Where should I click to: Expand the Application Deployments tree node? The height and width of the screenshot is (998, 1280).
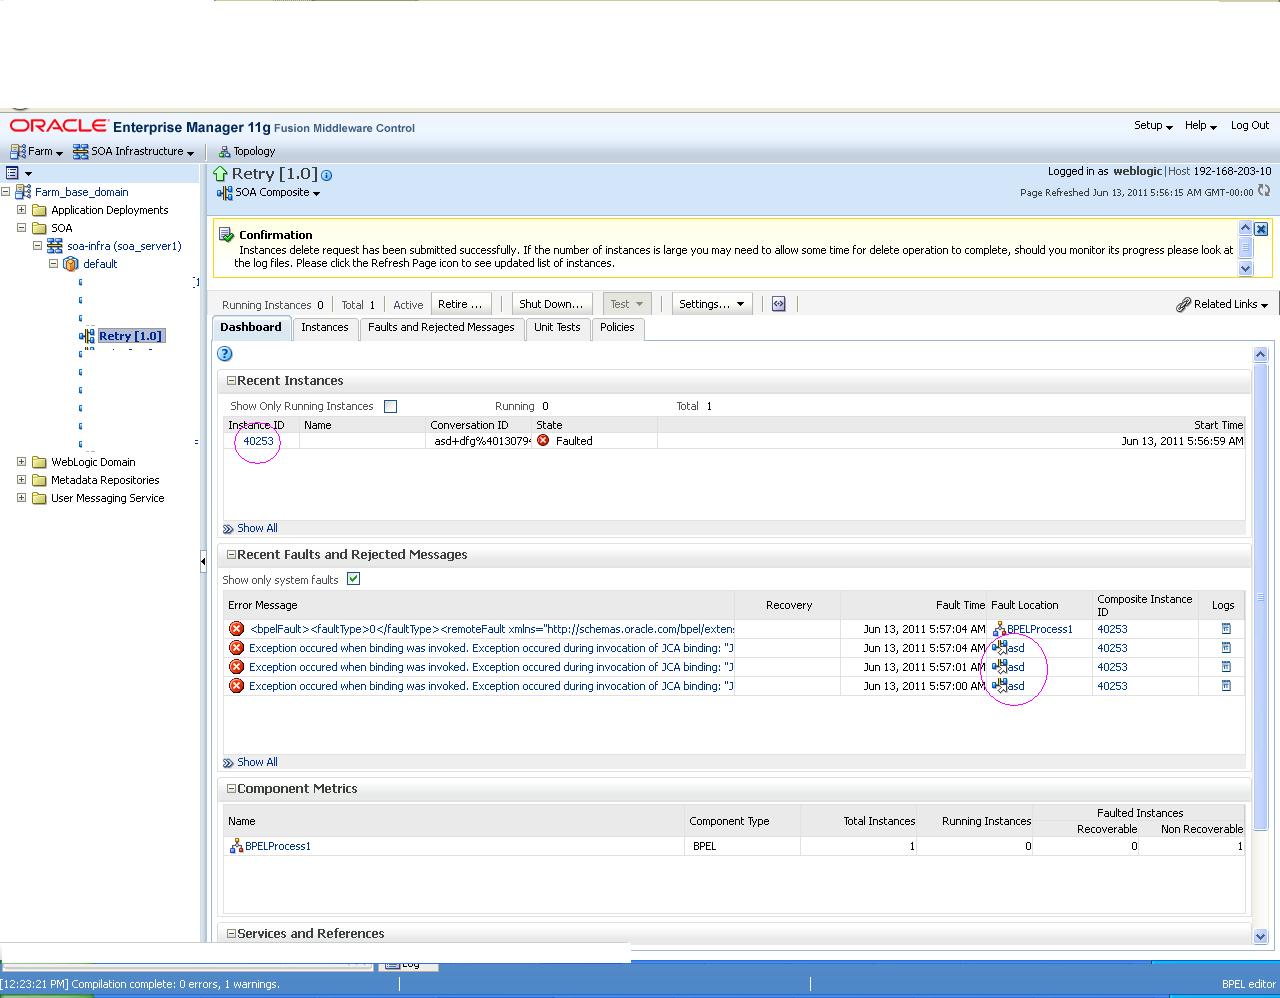[20, 210]
